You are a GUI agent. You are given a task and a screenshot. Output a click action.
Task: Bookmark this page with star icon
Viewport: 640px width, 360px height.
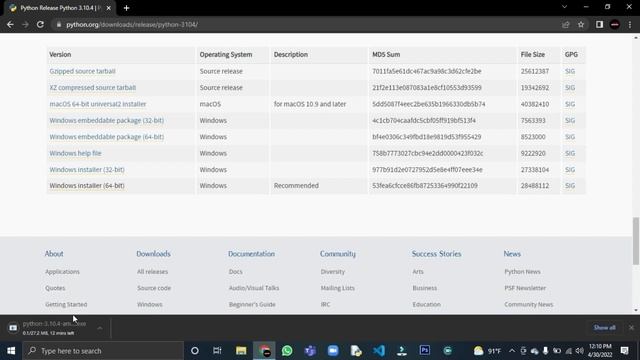click(581, 24)
